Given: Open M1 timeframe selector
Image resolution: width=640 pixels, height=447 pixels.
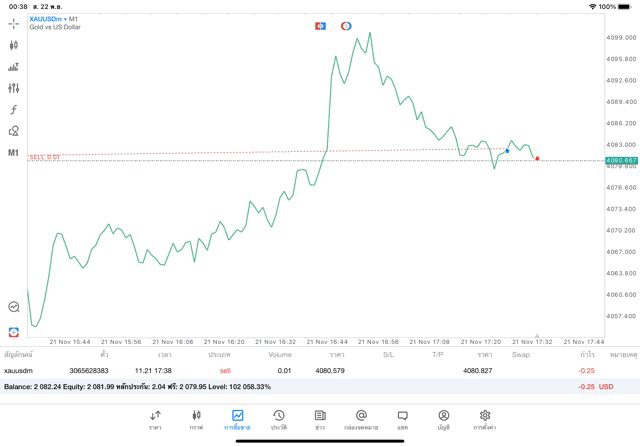Looking at the screenshot, I should point(14,153).
